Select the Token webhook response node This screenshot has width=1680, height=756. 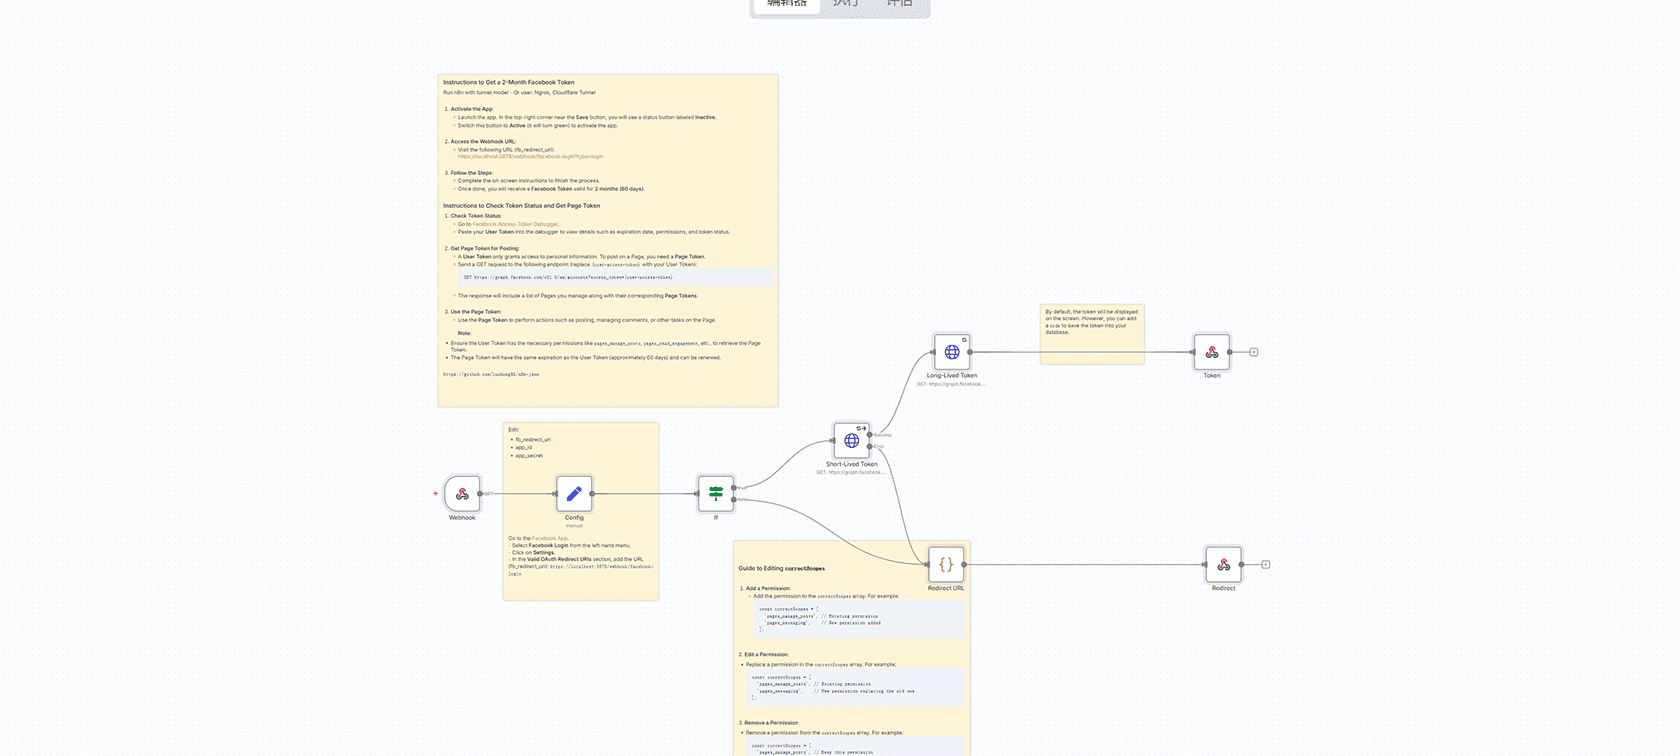pyautogui.click(x=1211, y=352)
